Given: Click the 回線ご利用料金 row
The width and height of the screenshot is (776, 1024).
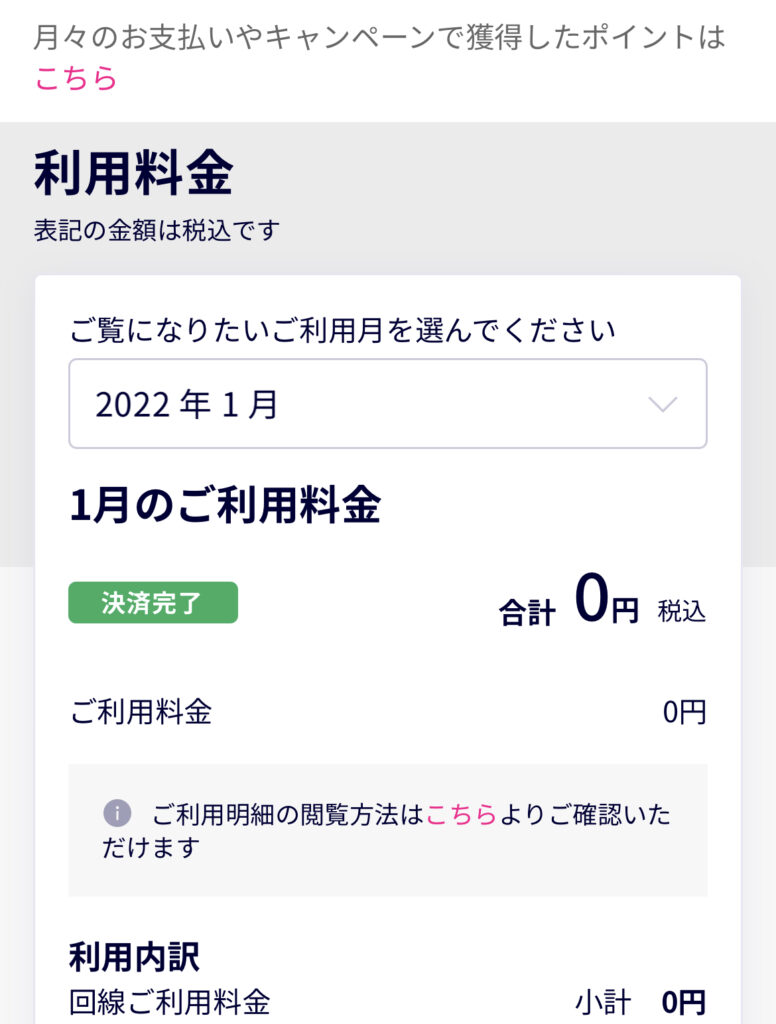Looking at the screenshot, I should pyautogui.click(x=388, y=1002).
